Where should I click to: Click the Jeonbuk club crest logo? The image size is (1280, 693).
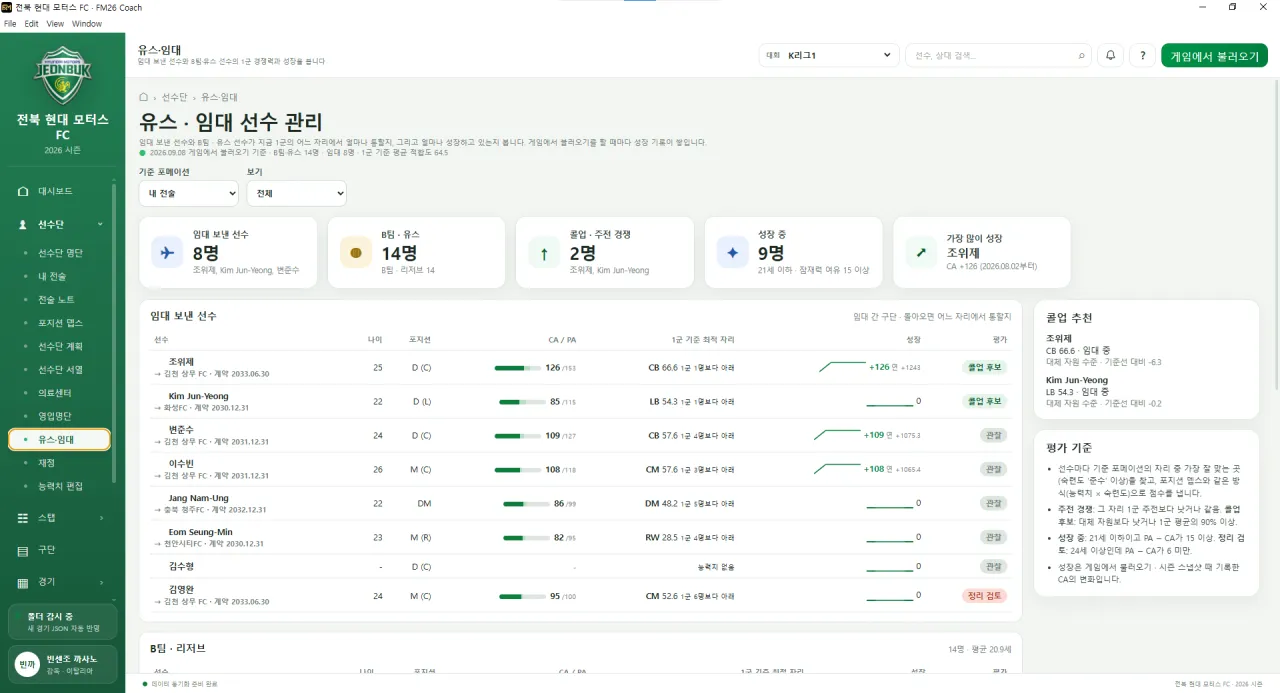62,75
